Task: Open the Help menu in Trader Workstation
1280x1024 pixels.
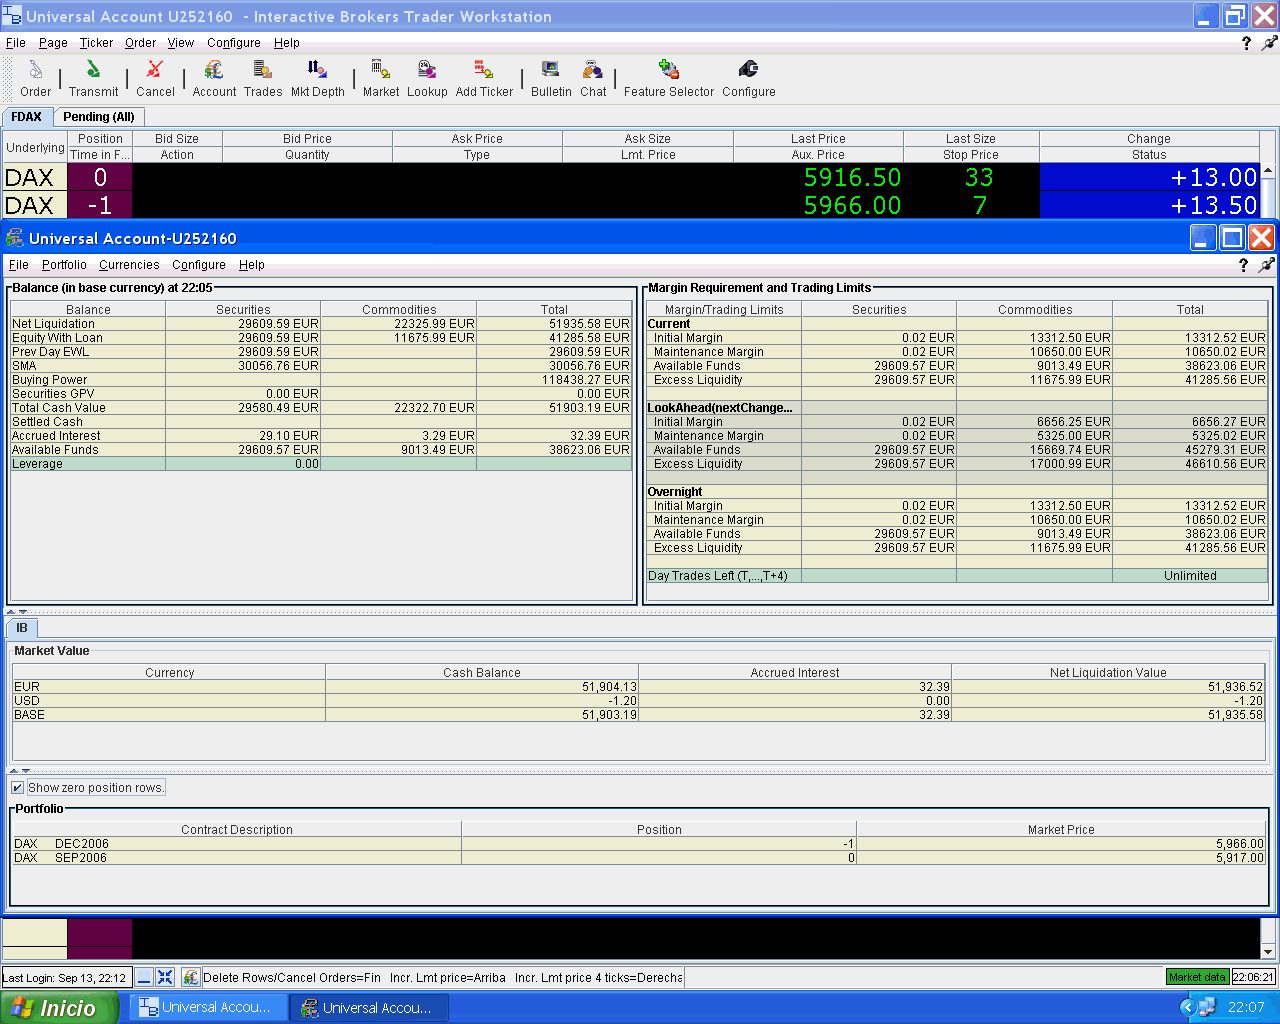Action: [x=287, y=43]
